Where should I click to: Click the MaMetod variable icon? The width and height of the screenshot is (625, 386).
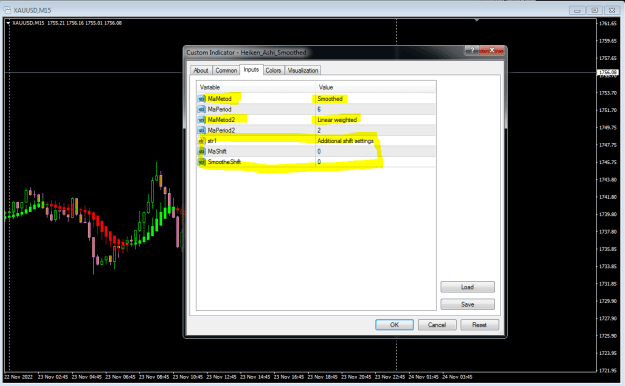[202, 98]
